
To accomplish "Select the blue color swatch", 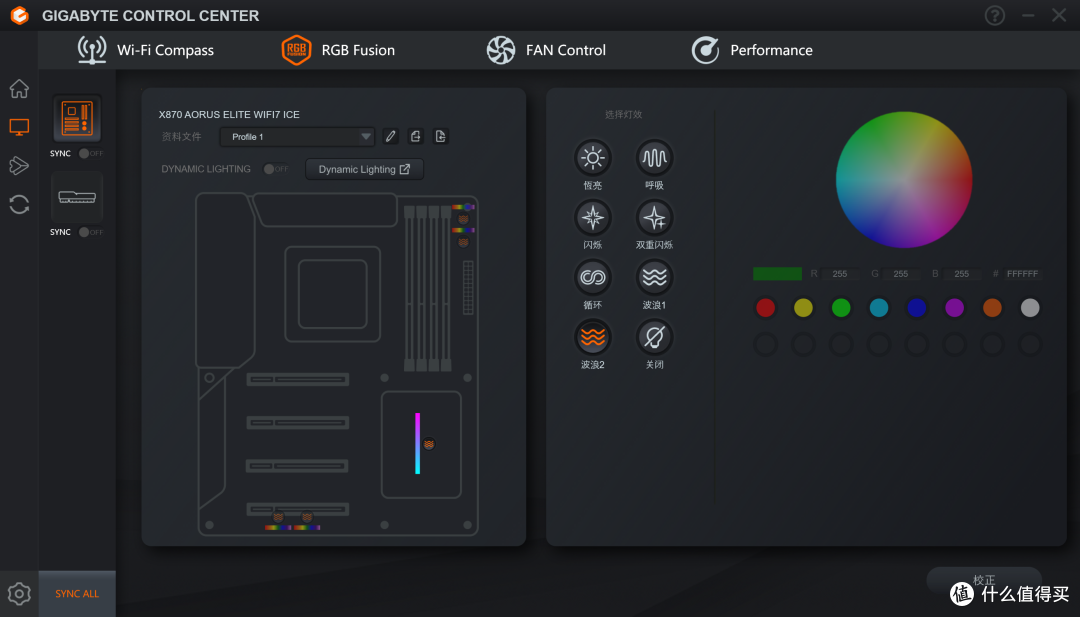I will click(x=917, y=308).
